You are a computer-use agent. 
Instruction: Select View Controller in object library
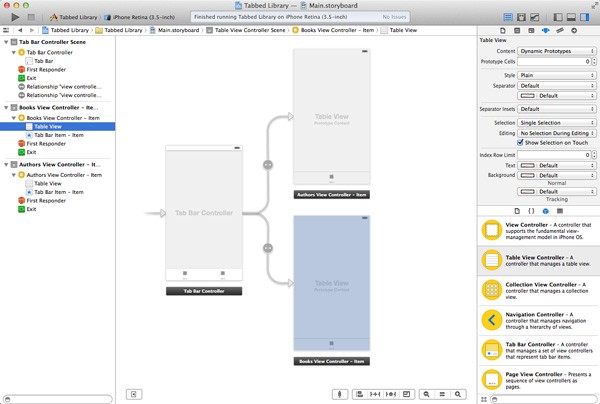[x=539, y=230]
